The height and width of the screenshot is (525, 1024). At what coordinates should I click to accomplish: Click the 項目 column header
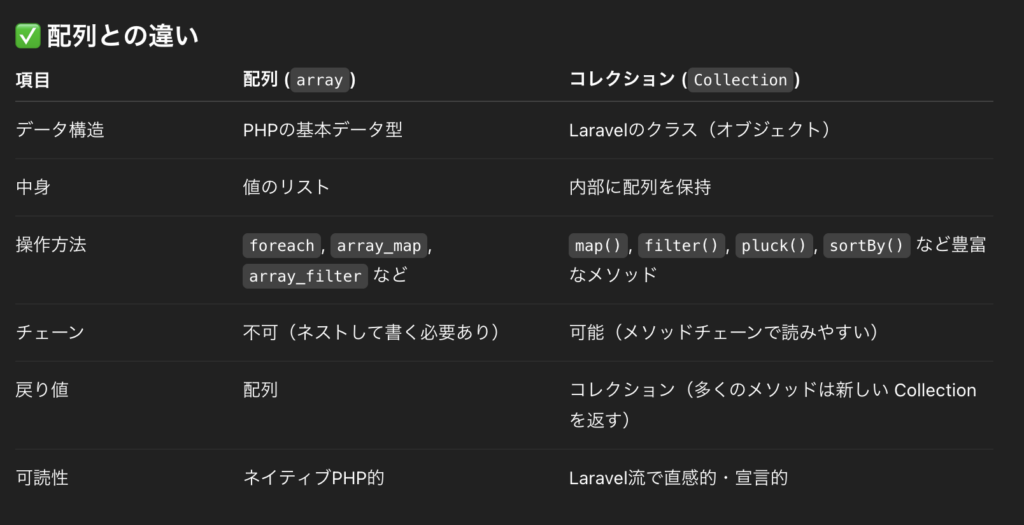tap(33, 80)
